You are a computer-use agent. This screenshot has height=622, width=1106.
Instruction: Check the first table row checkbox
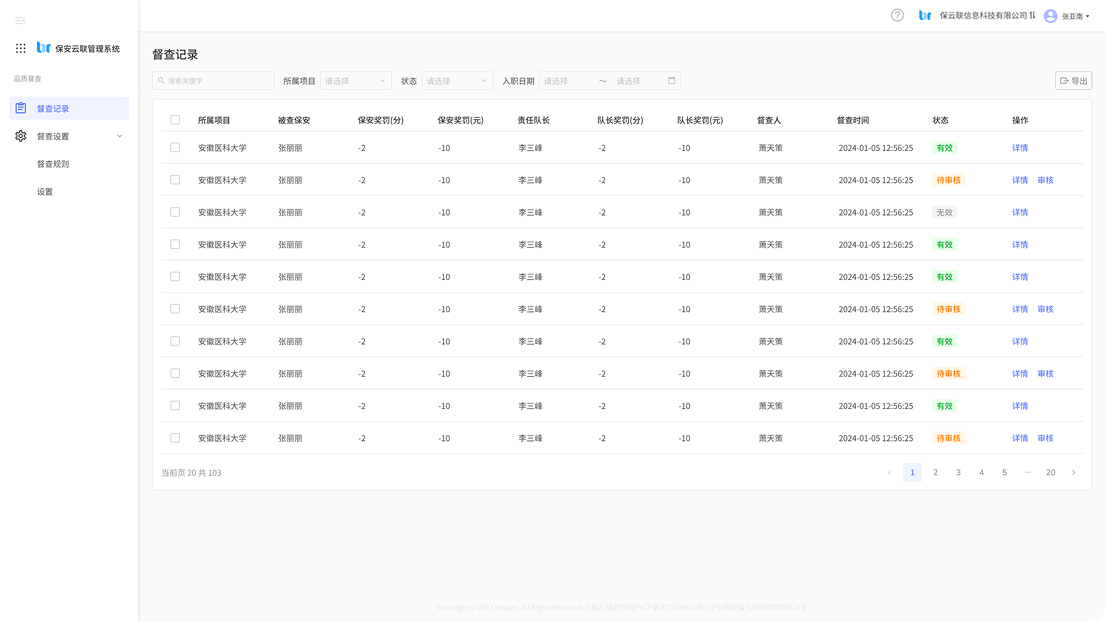[175, 148]
